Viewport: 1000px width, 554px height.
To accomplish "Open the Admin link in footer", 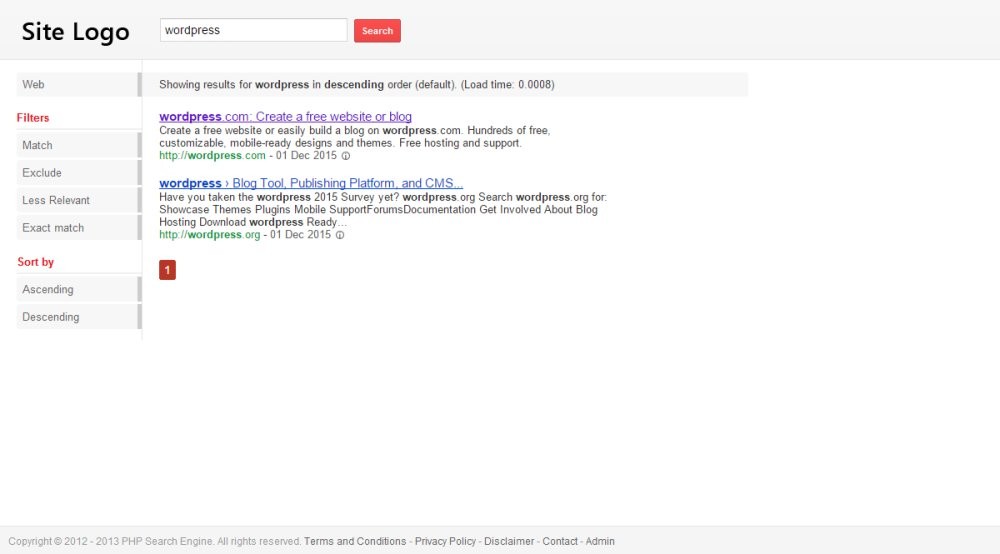I will (600, 541).
